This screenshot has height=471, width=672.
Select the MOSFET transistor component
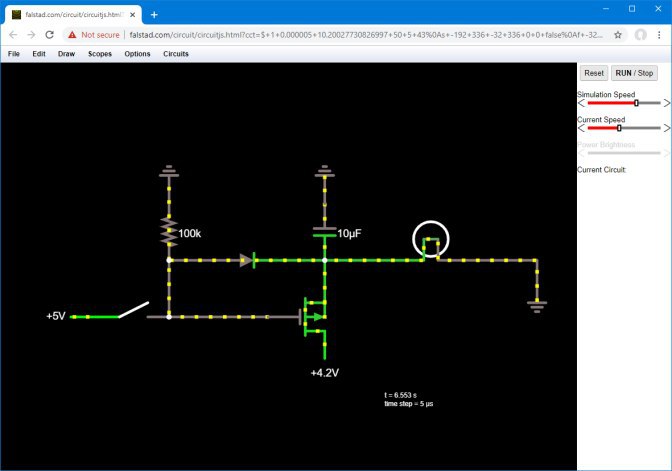point(313,317)
